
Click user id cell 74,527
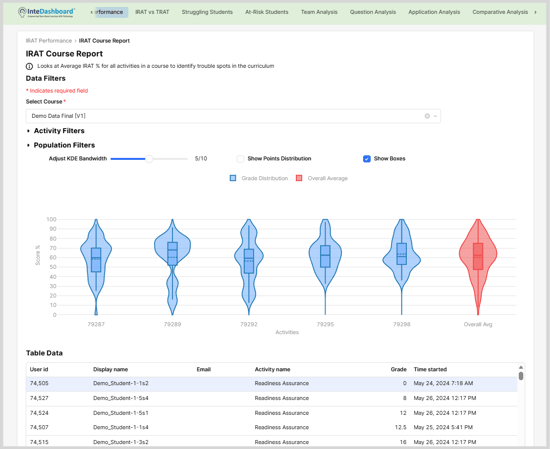pyautogui.click(x=39, y=398)
